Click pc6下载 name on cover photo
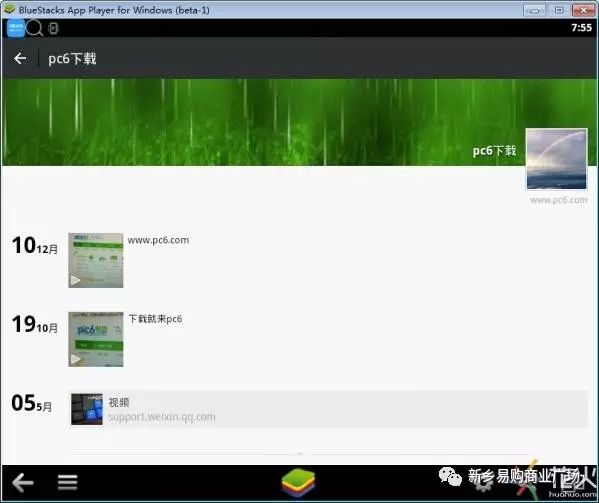Viewport: 599px width, 503px height. [494, 150]
